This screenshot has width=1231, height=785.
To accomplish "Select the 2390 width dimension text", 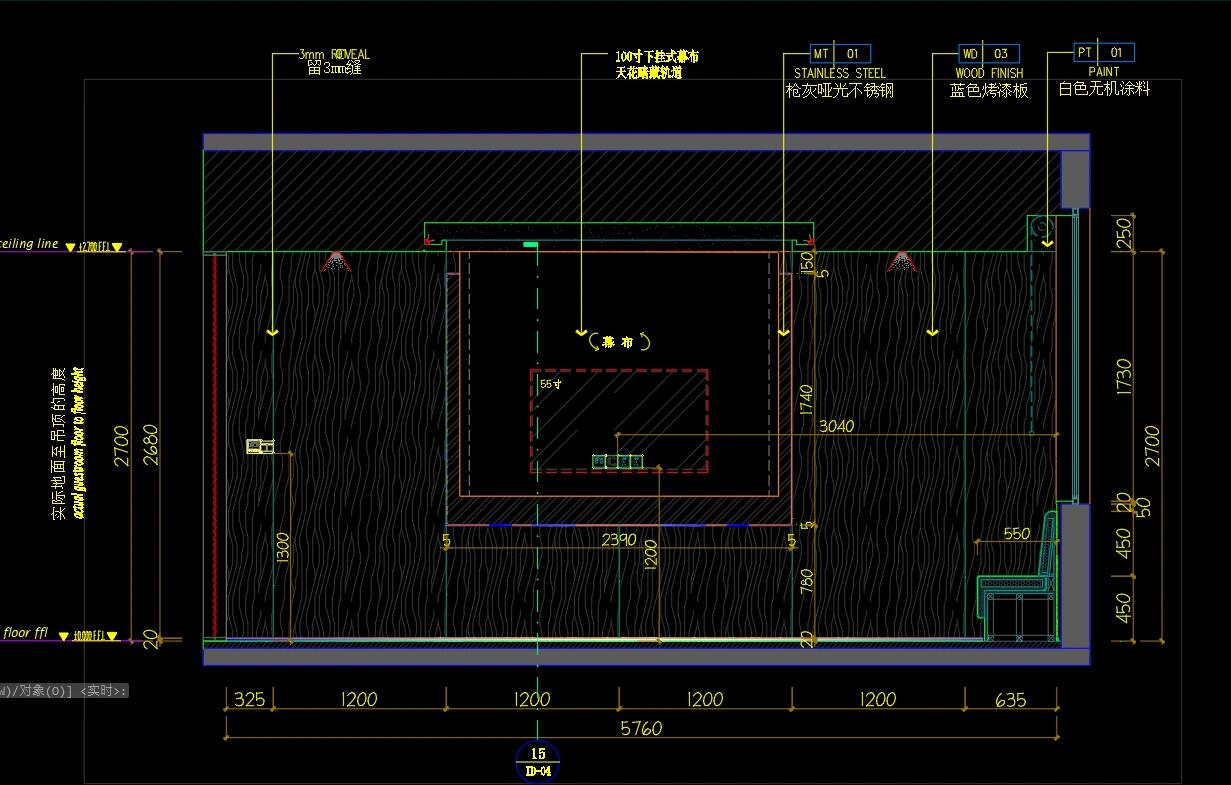I will tap(618, 540).
